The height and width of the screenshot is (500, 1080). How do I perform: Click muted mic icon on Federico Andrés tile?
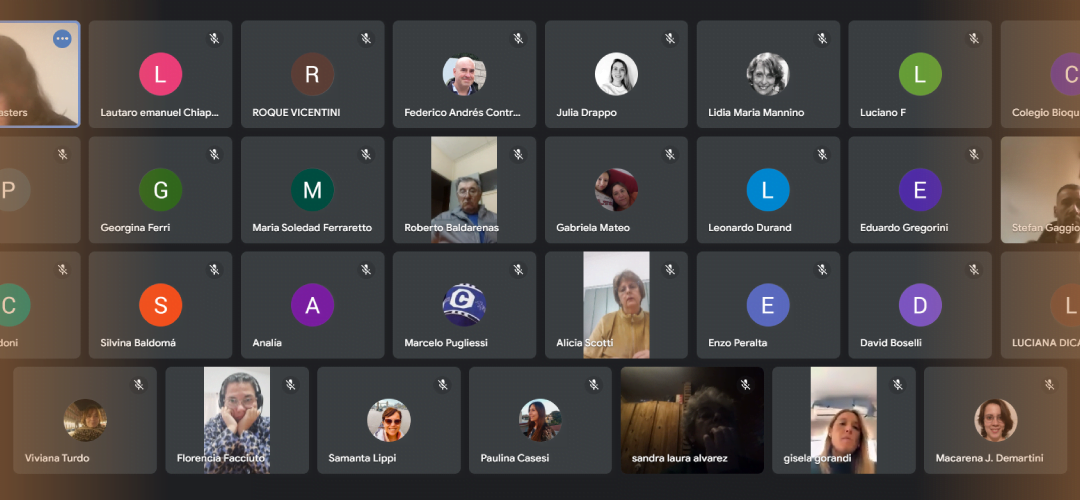[518, 39]
